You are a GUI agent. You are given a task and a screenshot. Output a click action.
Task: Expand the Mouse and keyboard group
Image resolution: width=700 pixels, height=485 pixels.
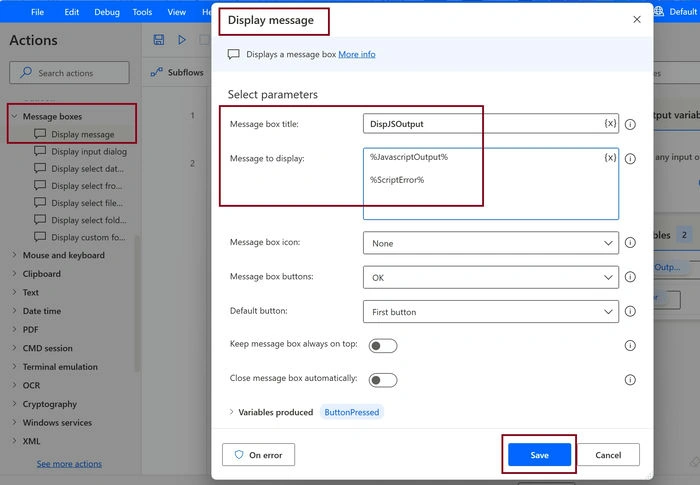14,255
